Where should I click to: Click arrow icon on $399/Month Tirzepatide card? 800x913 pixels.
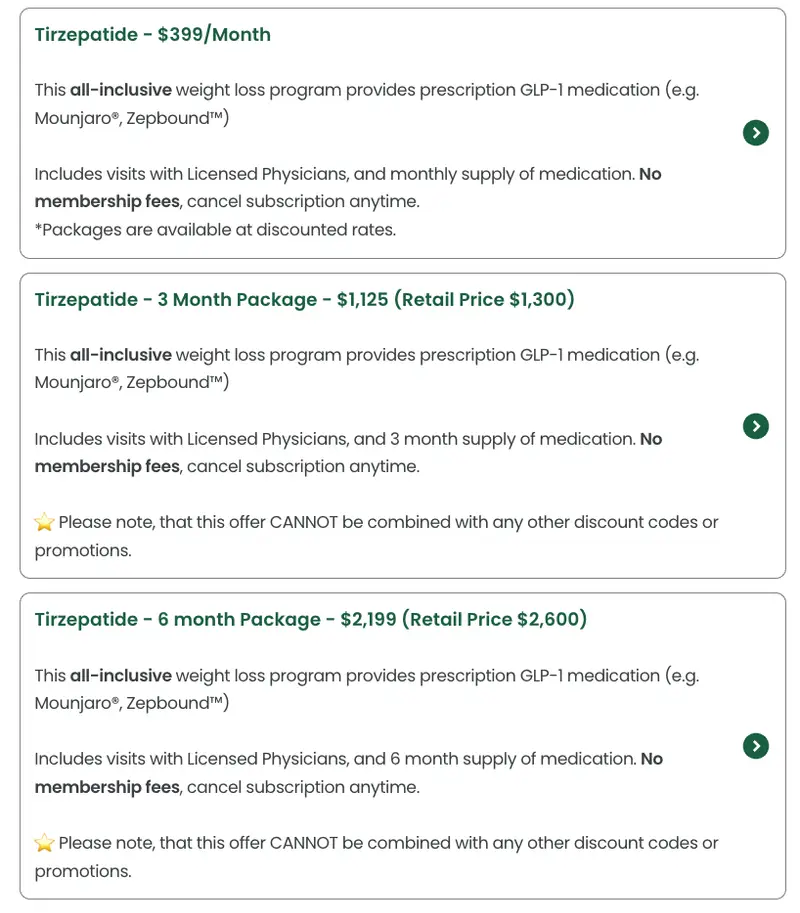pyautogui.click(x=756, y=133)
